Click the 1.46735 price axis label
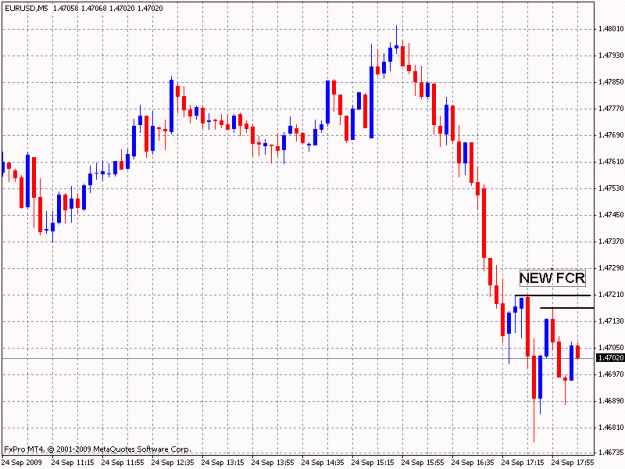The image size is (625, 469). point(611,453)
